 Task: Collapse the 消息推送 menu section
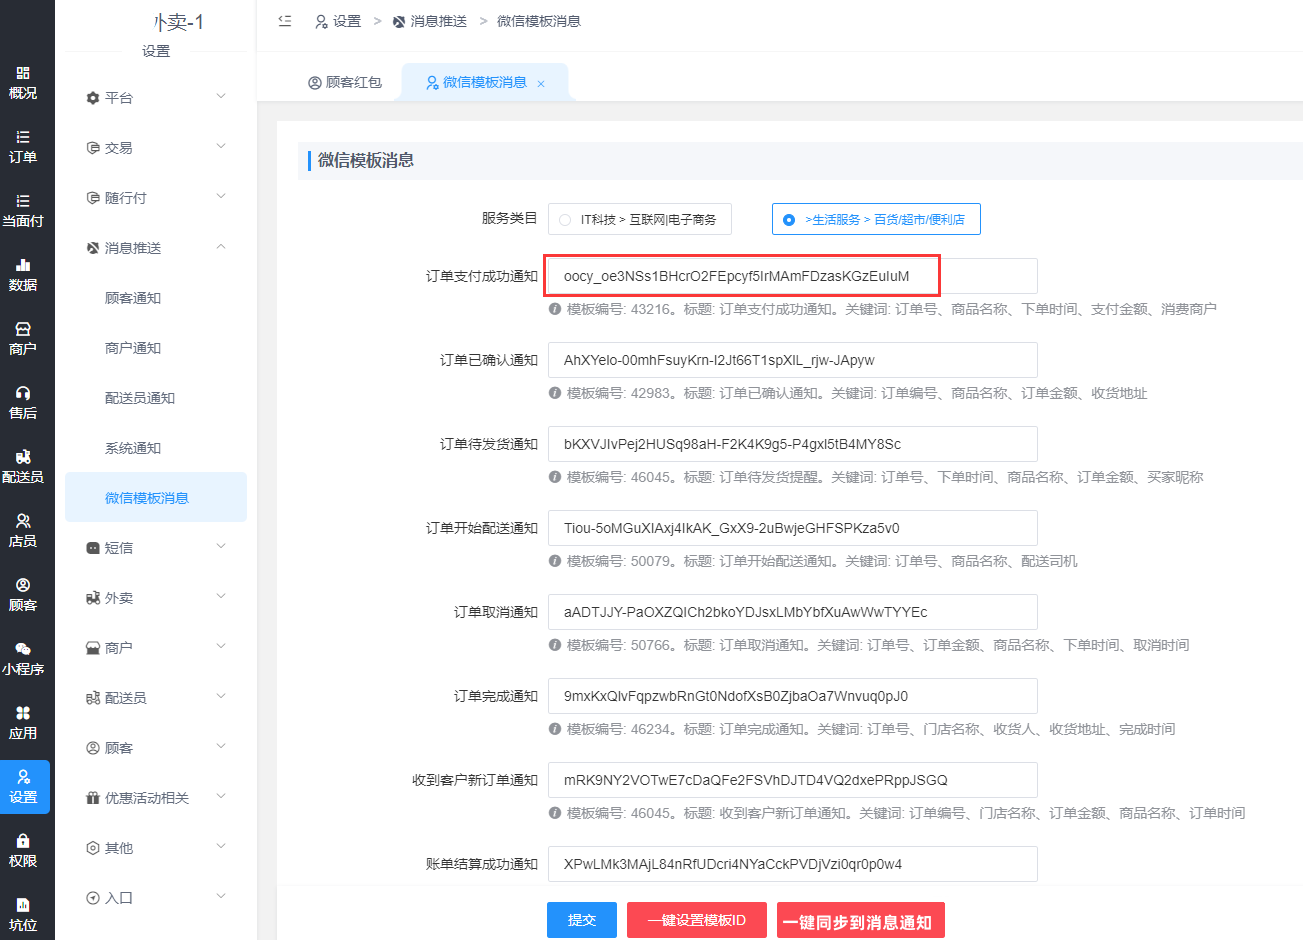pyautogui.click(x=156, y=247)
